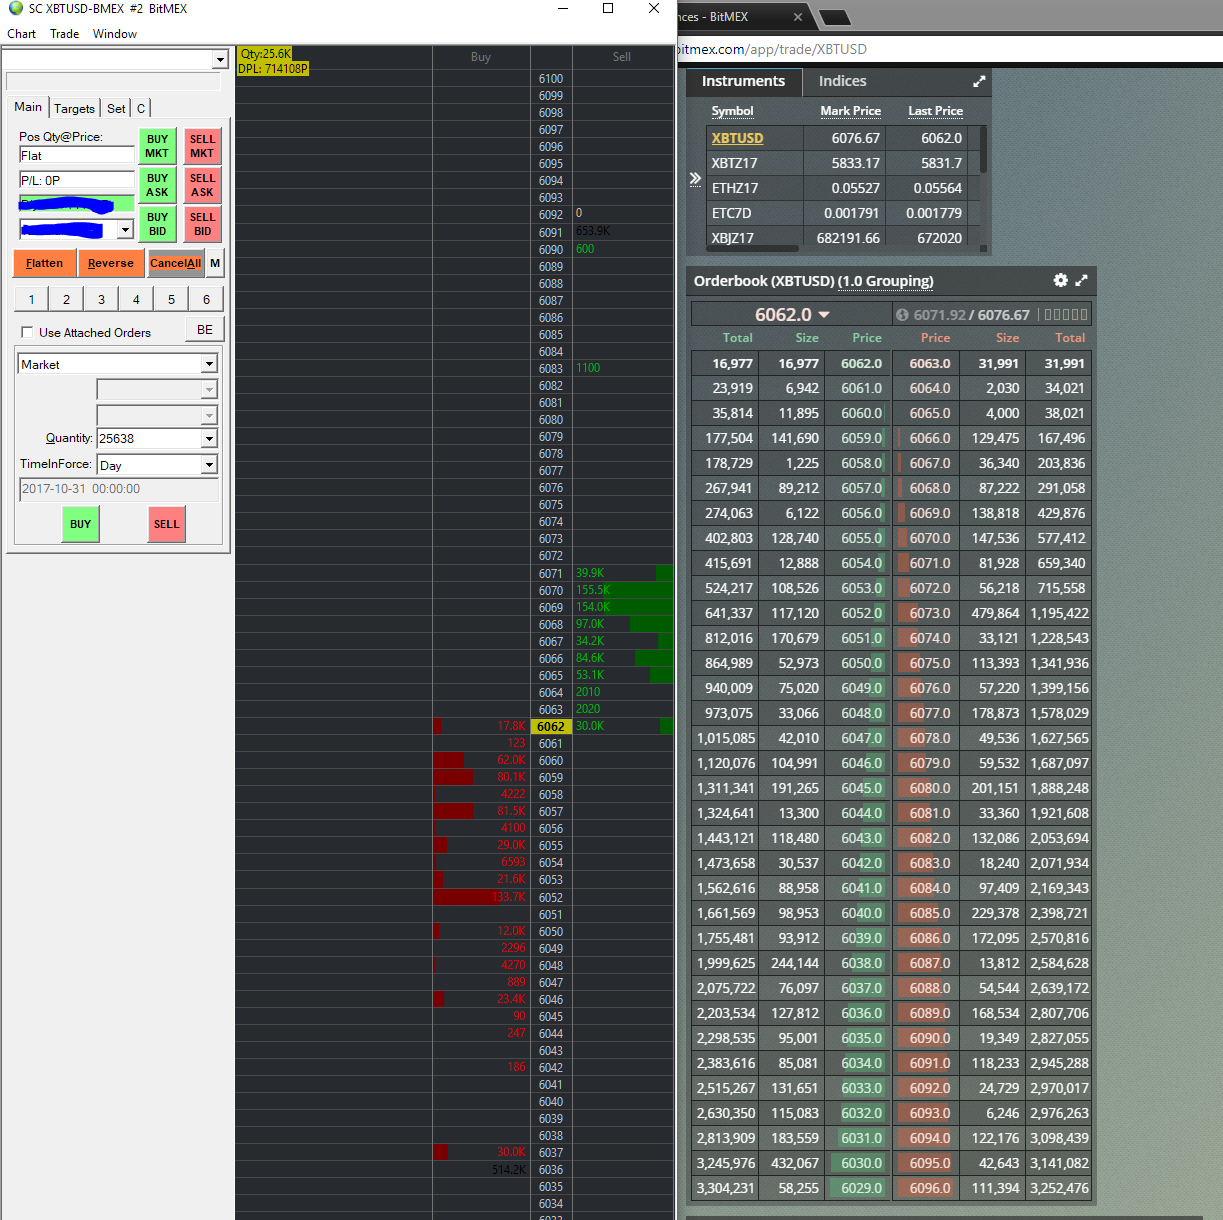This screenshot has width=1223, height=1220.
Task: Expand the Orderbook panel to fullscreen
Action: (1081, 281)
